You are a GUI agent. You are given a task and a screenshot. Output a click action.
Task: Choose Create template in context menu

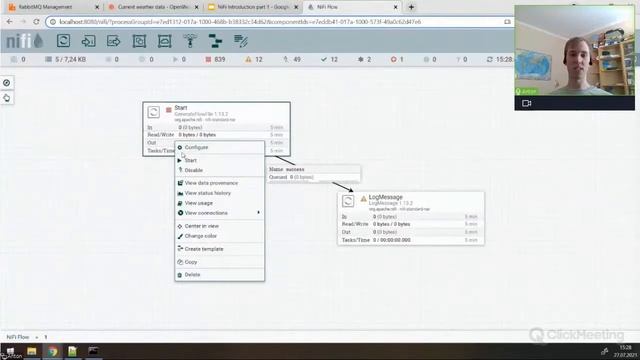[220, 249]
